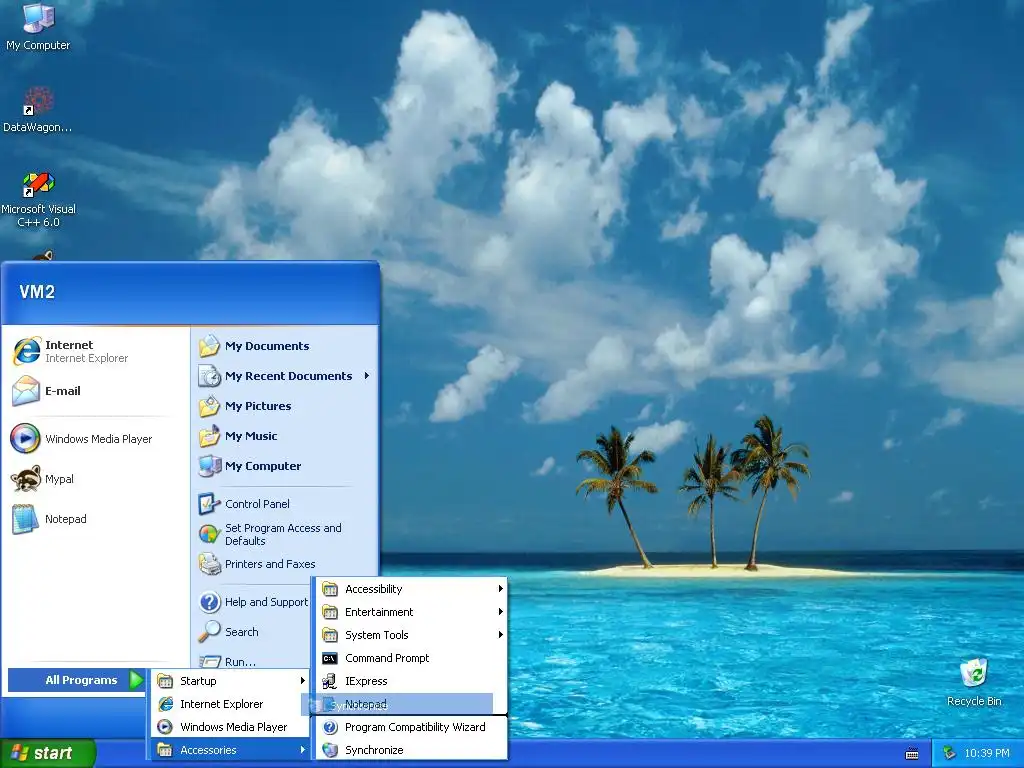Click the My Music folder icon
The height and width of the screenshot is (768, 1024).
pyautogui.click(x=210, y=436)
